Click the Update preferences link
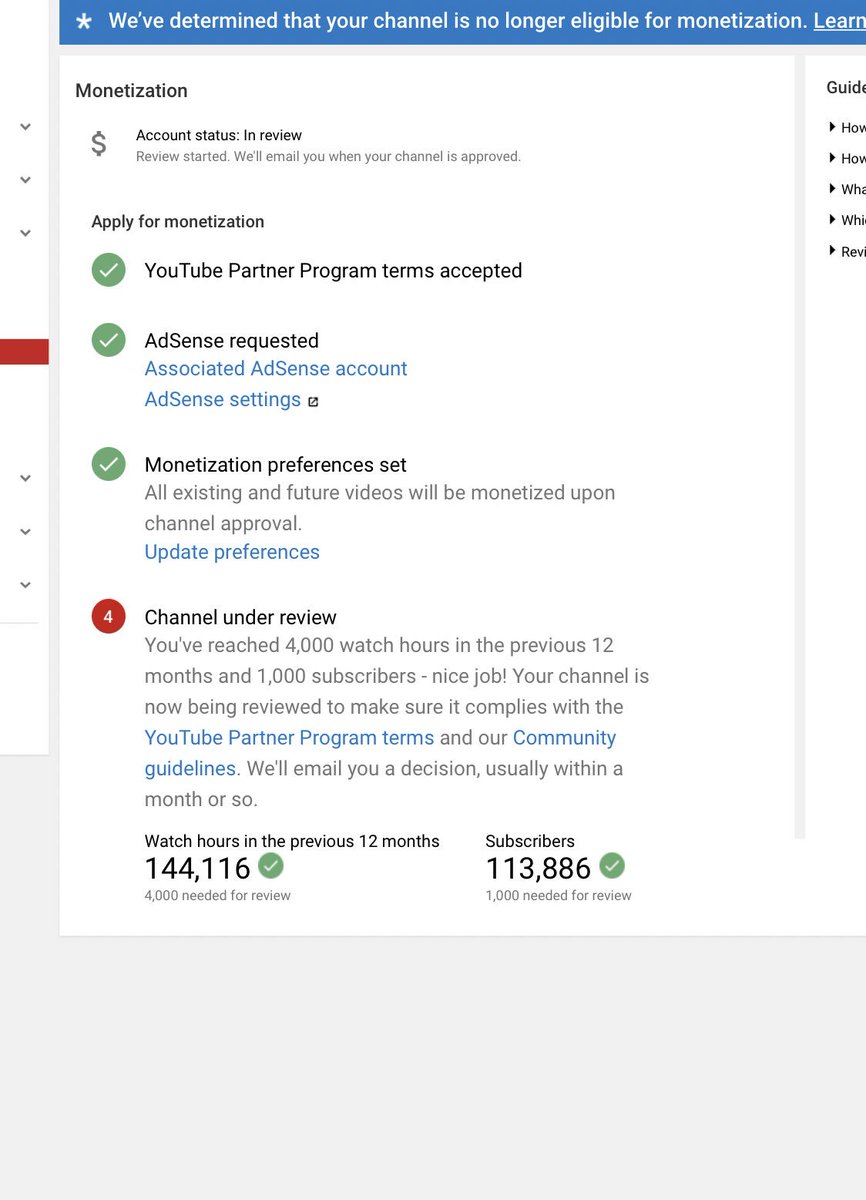866x1200 pixels. point(232,552)
